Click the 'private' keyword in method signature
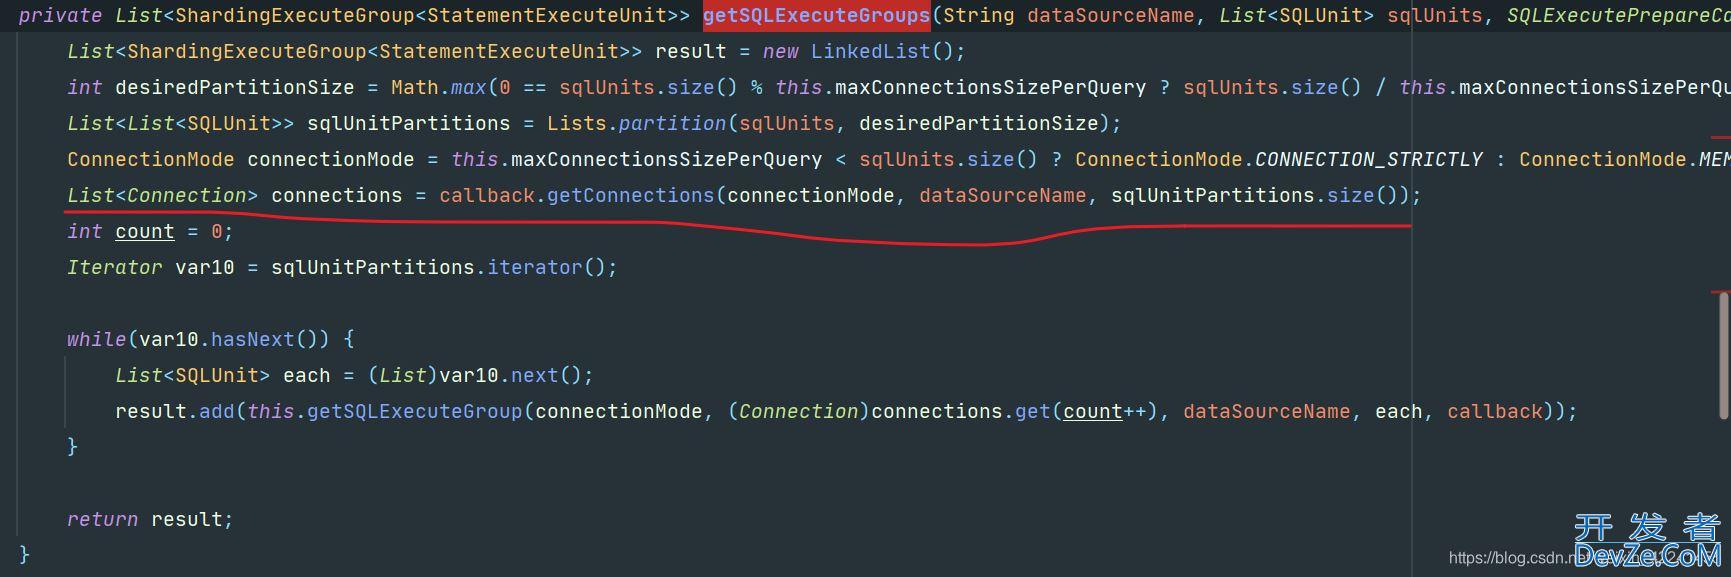Viewport: 1731px width, 577px height. [60, 15]
